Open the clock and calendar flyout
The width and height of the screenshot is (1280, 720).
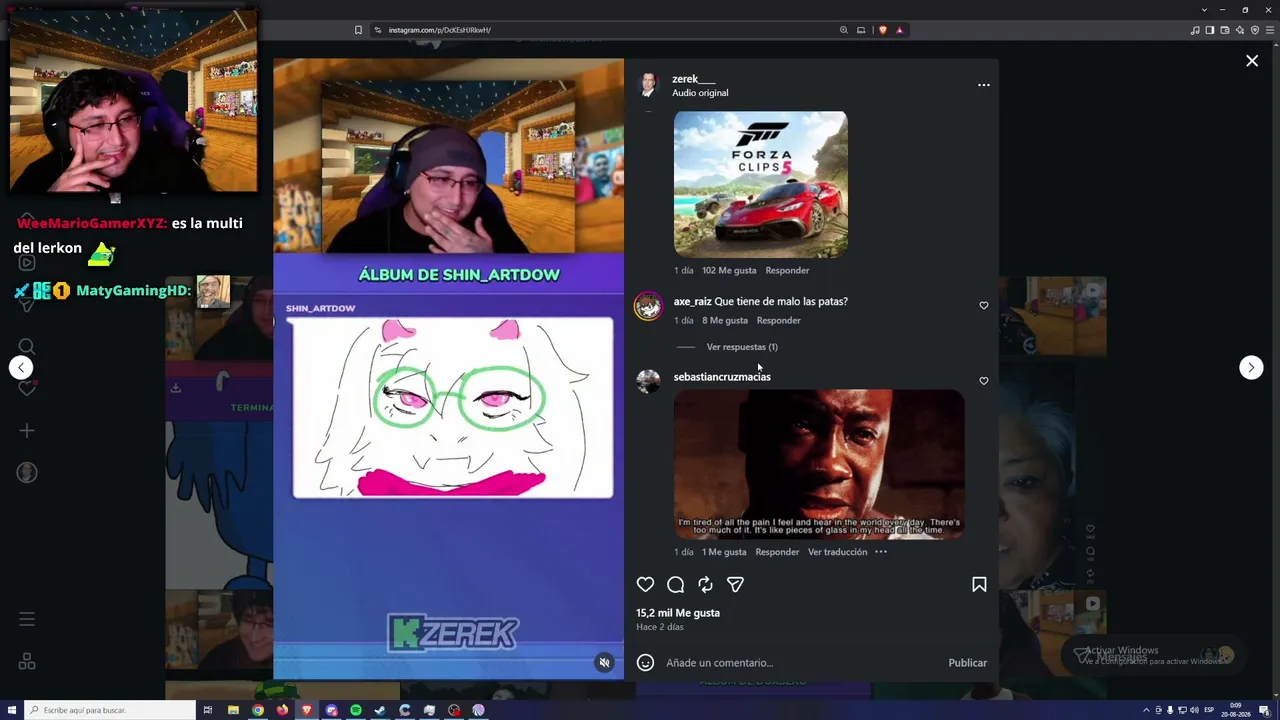[x=1236, y=711]
